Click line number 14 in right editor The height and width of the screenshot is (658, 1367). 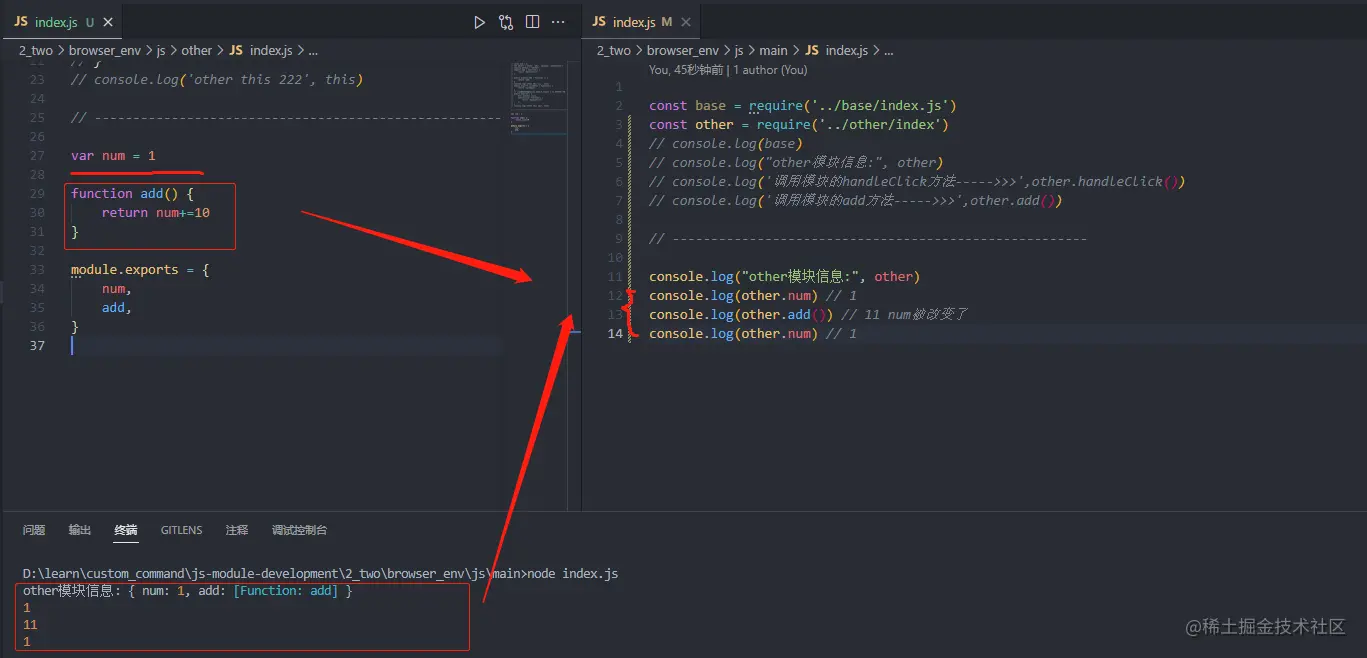(614, 334)
